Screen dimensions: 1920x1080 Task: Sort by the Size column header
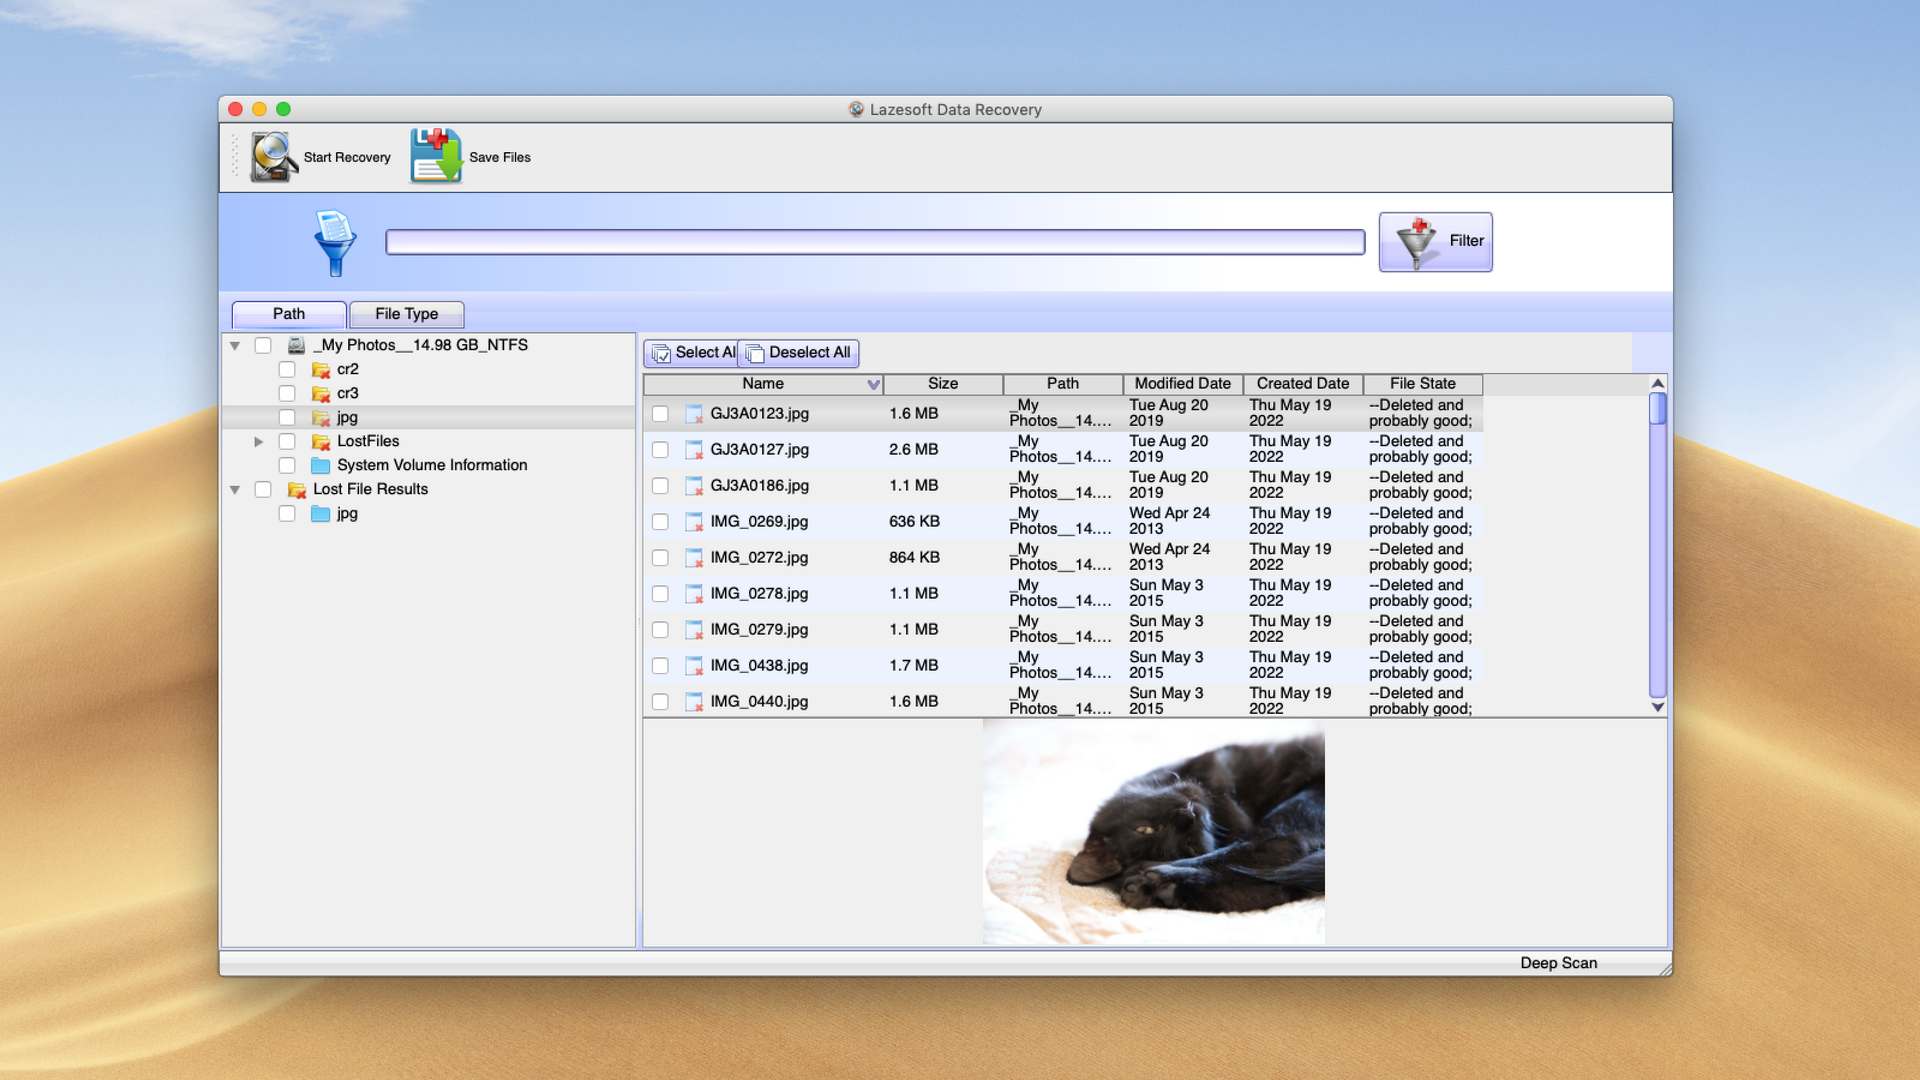click(943, 384)
